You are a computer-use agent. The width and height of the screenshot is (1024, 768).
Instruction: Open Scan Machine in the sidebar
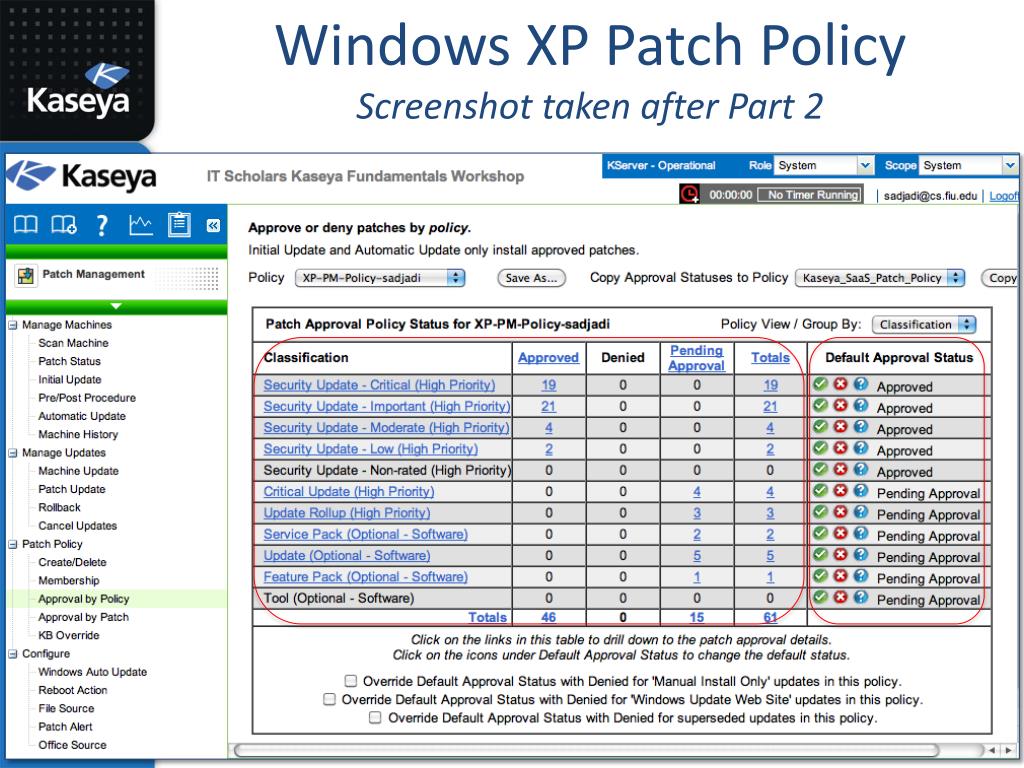73,343
